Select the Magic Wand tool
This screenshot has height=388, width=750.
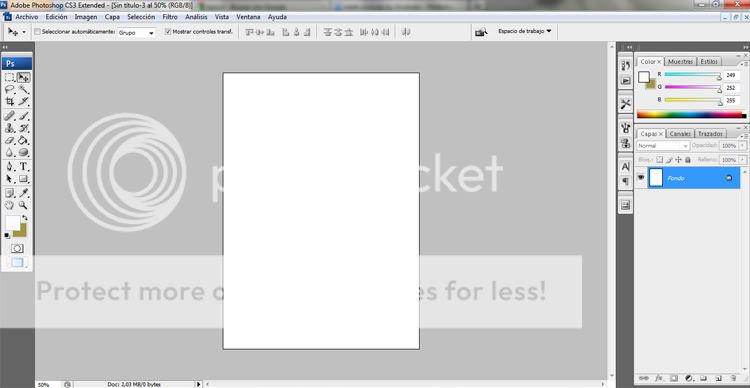click(23, 89)
